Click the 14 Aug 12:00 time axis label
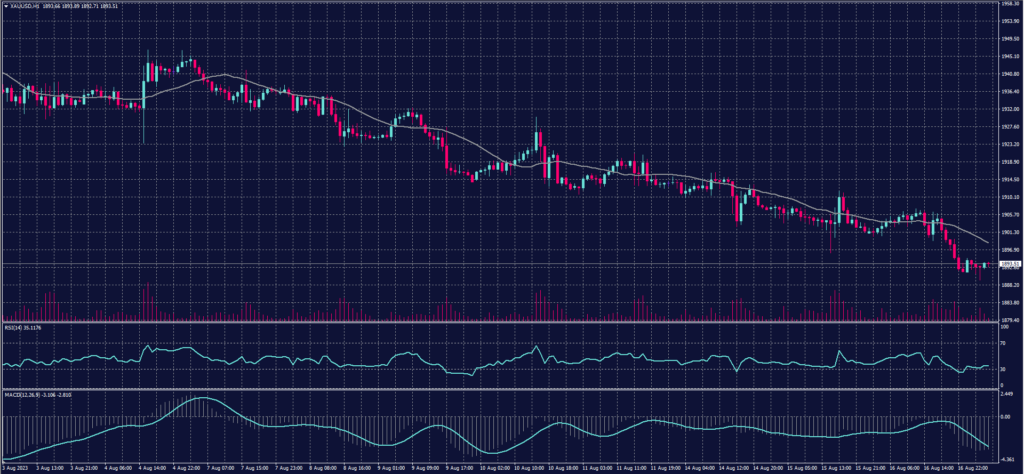 coord(734,467)
